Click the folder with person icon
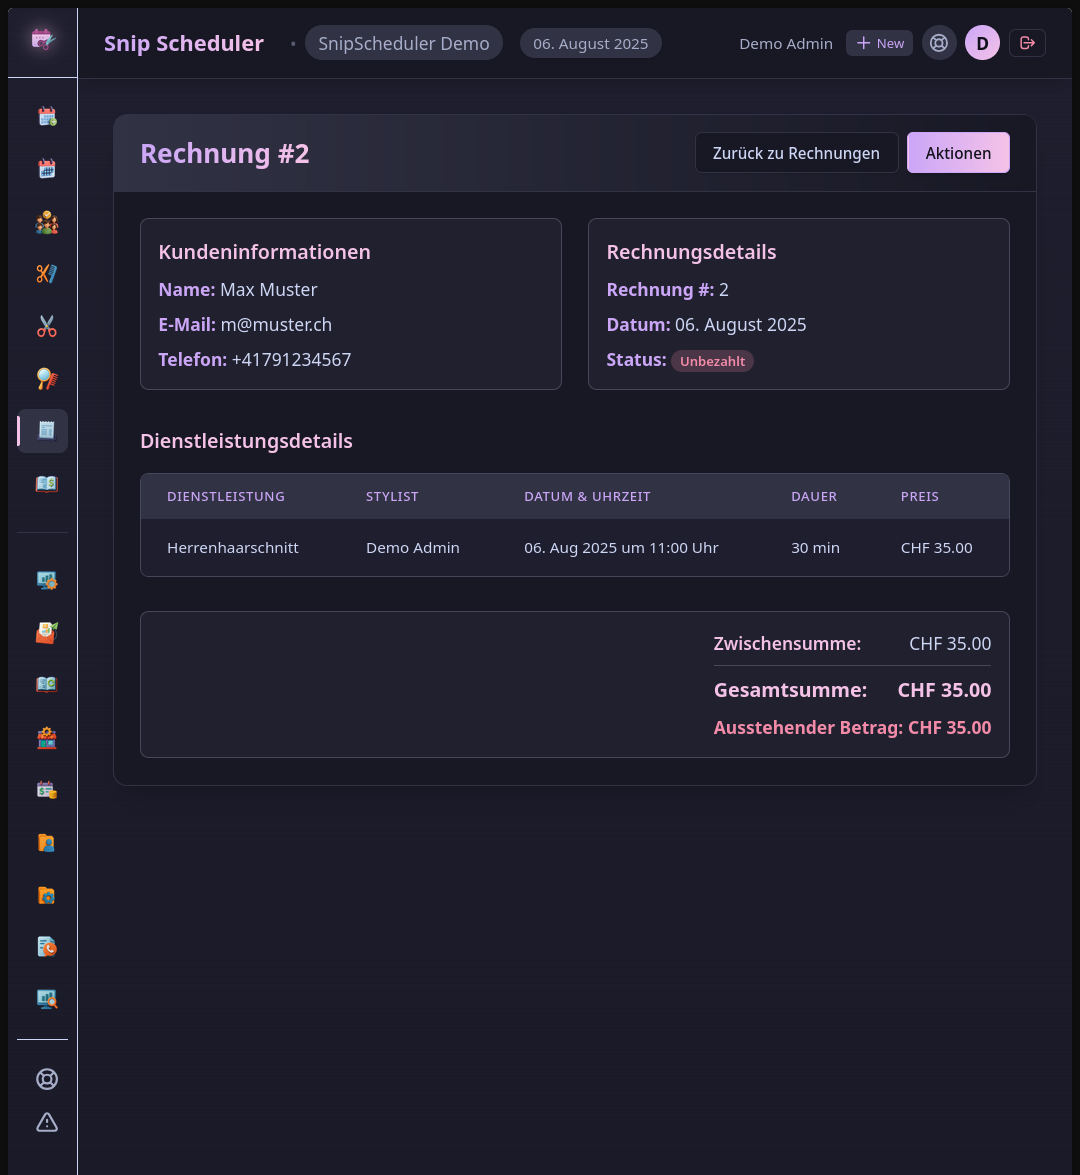 point(47,843)
